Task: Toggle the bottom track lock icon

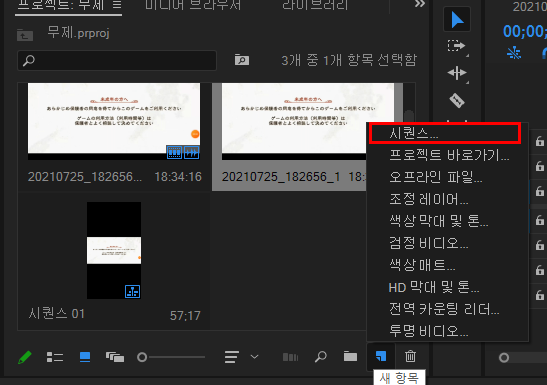Action: click(540, 295)
